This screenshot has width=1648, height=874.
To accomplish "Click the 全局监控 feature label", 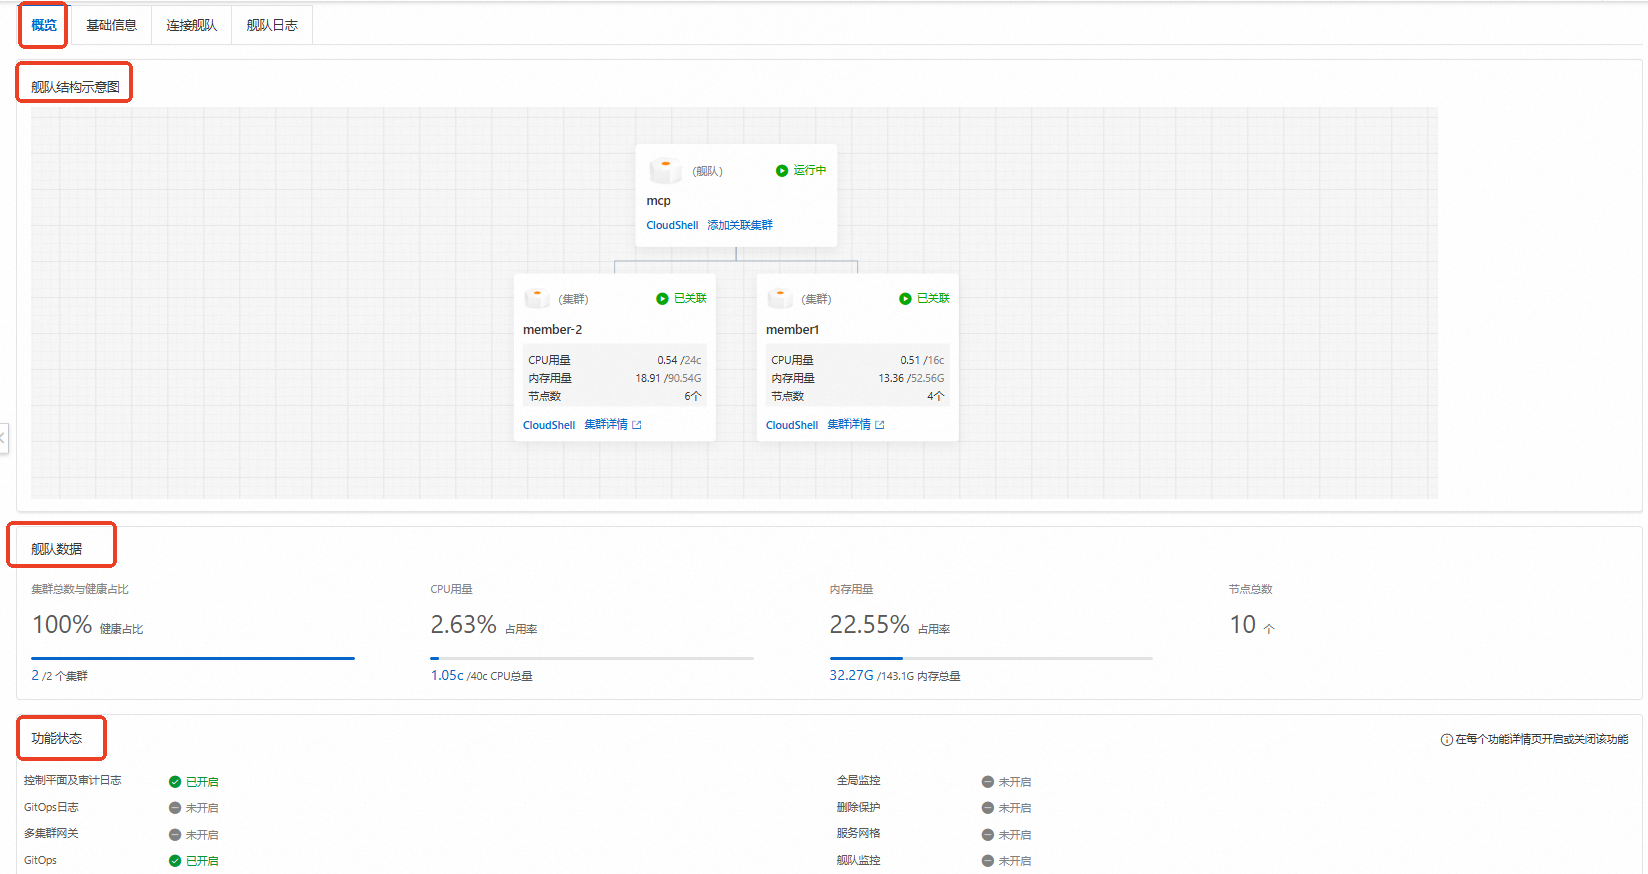I will click(x=858, y=780).
